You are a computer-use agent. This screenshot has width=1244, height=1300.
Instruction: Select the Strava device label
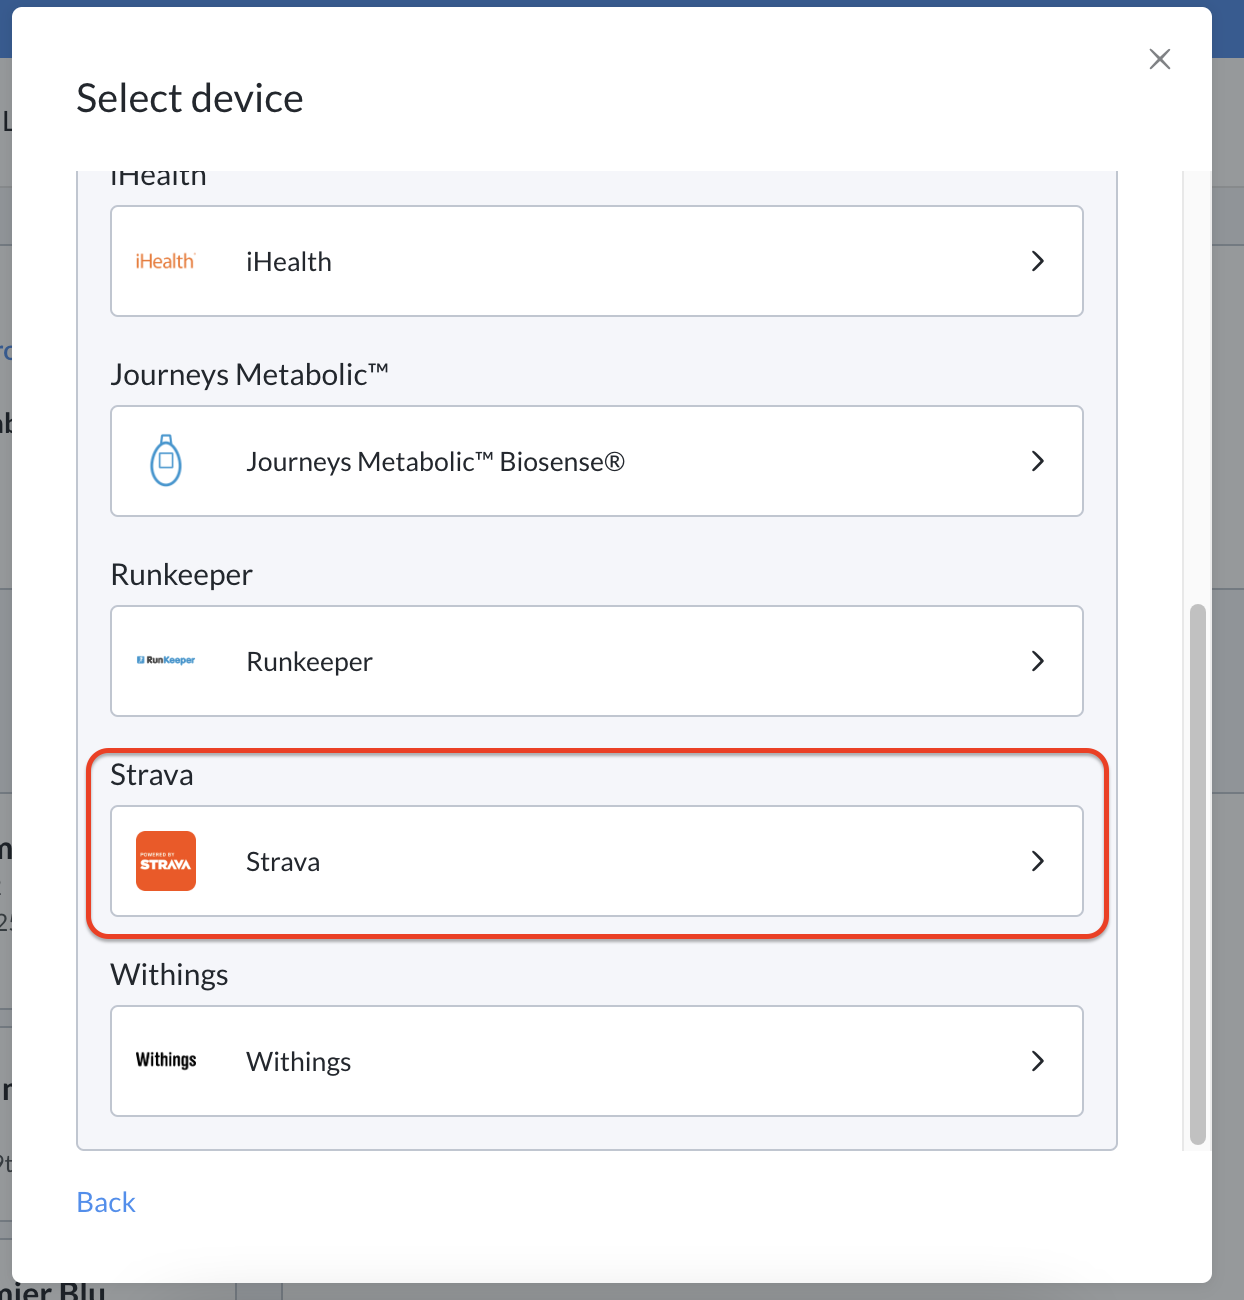[283, 862]
